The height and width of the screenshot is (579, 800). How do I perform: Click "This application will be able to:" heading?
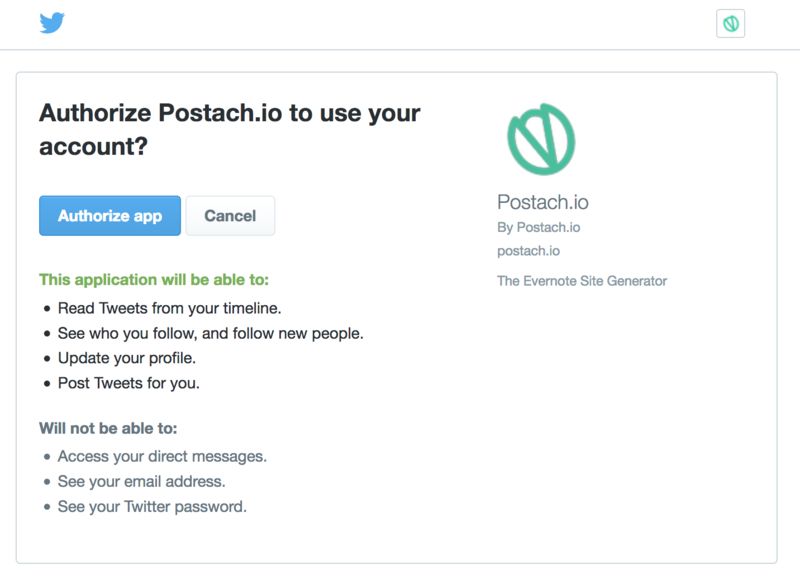point(154,280)
